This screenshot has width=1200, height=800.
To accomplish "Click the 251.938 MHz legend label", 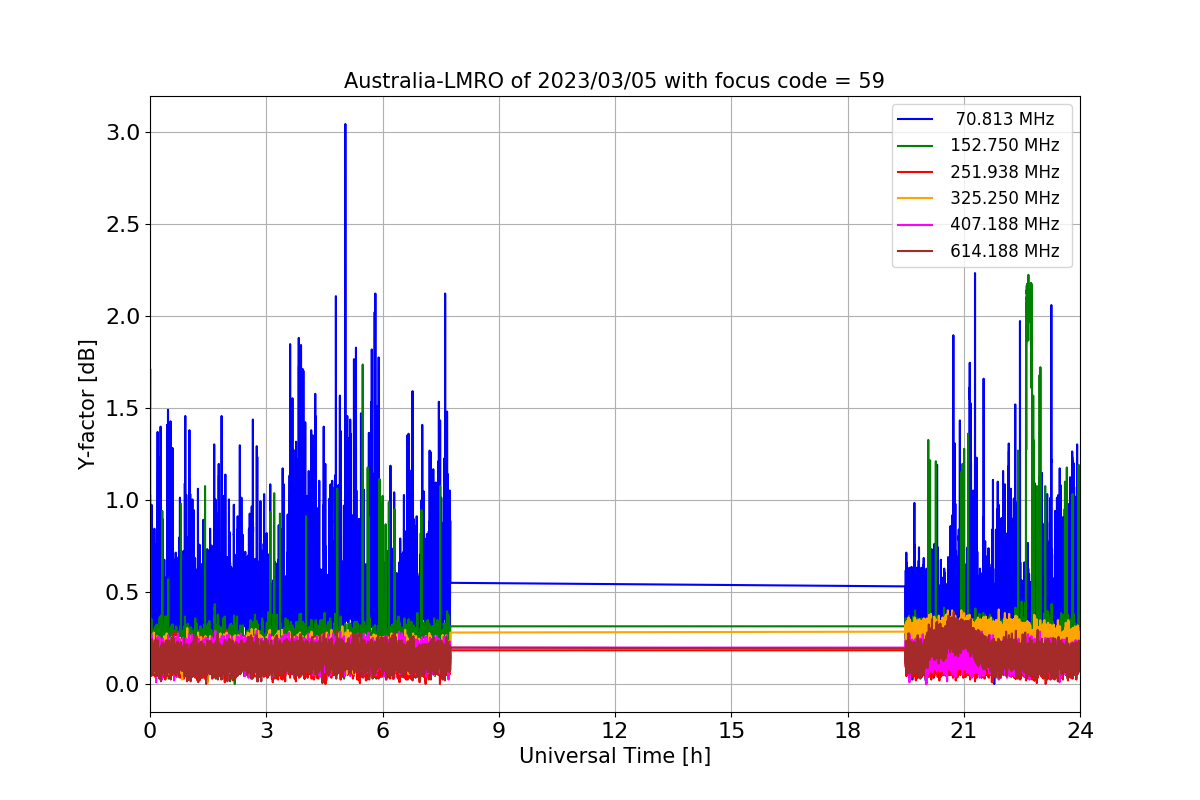I will [1005, 172].
